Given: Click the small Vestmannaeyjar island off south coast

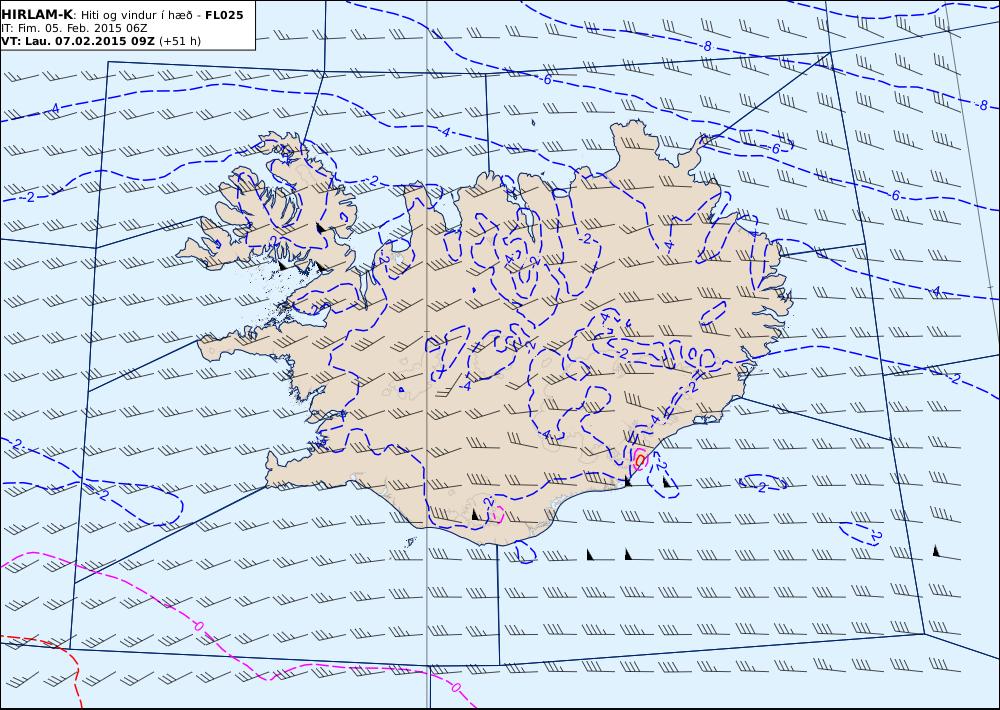Looking at the screenshot, I should (411, 542).
